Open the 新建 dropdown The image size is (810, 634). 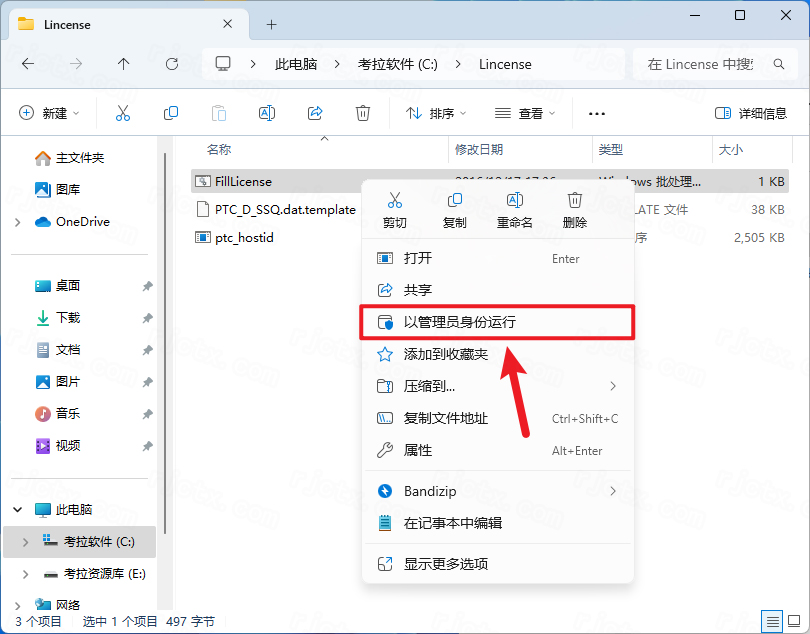pos(49,113)
